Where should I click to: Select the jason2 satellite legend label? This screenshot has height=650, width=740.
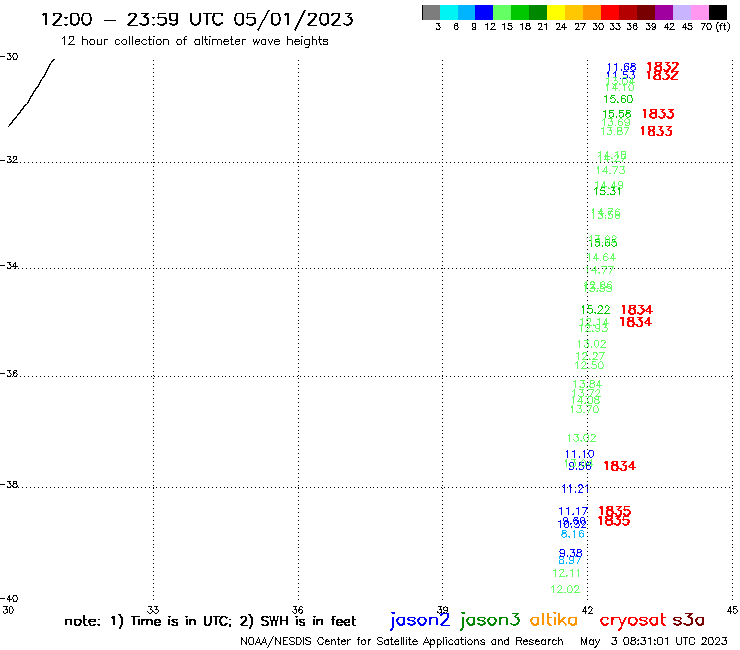[420, 620]
